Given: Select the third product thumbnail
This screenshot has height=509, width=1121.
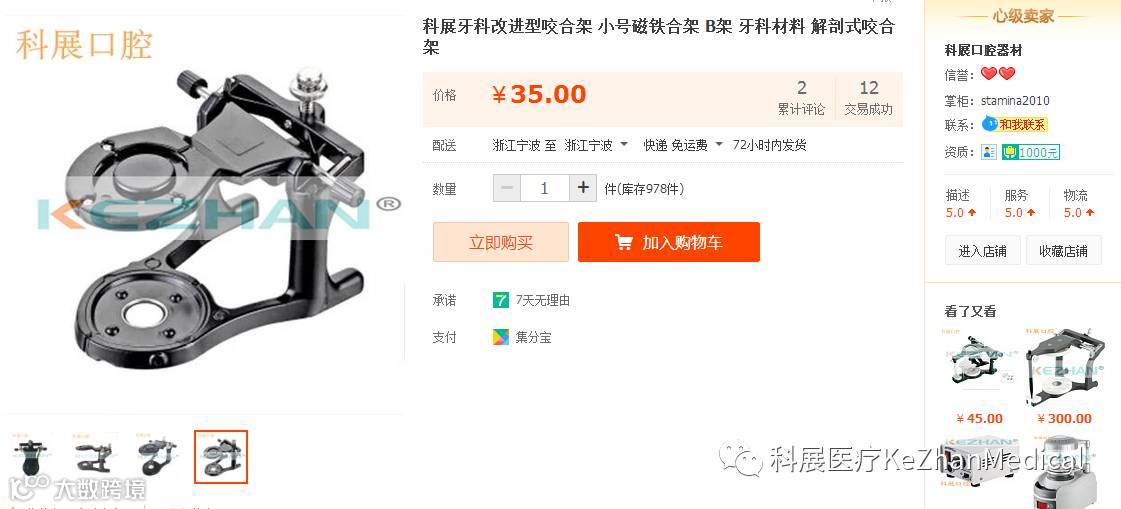Looking at the screenshot, I should [157, 456].
